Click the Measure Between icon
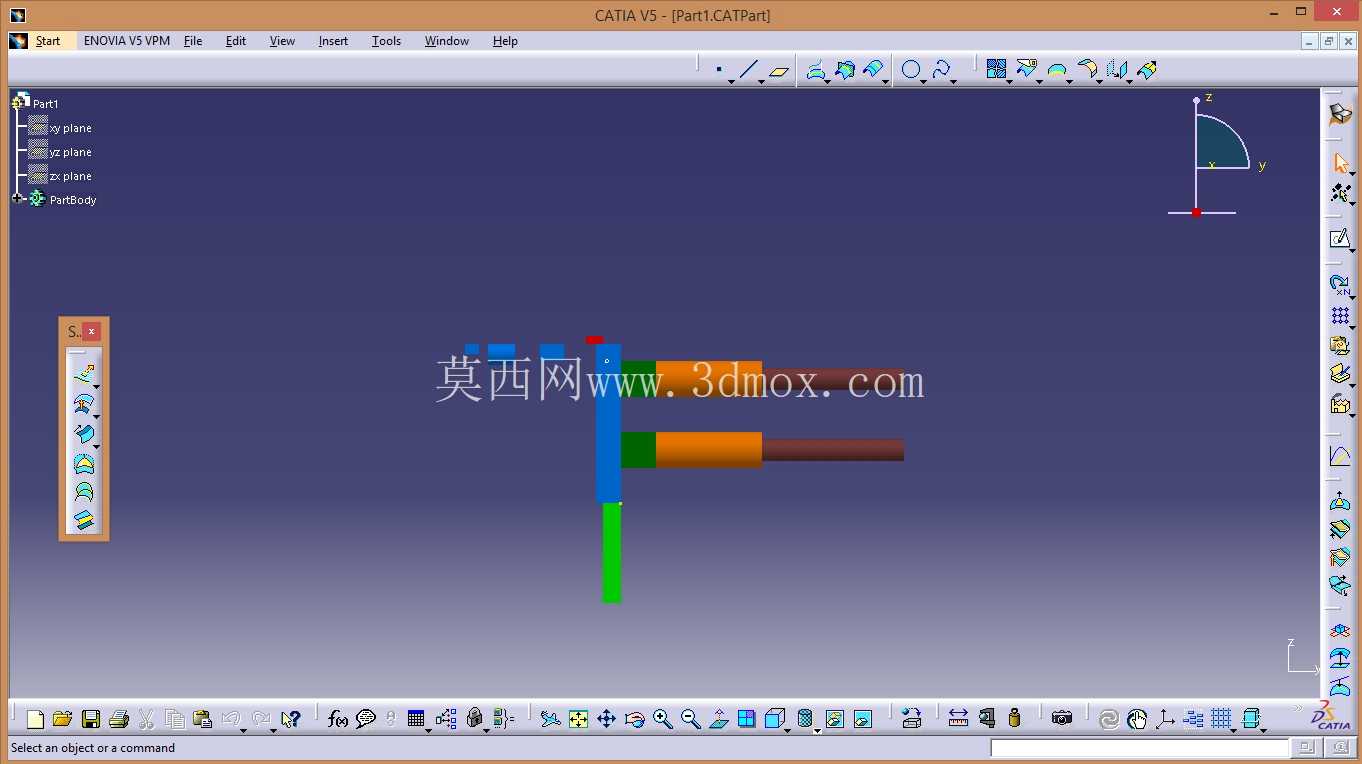 (x=958, y=718)
